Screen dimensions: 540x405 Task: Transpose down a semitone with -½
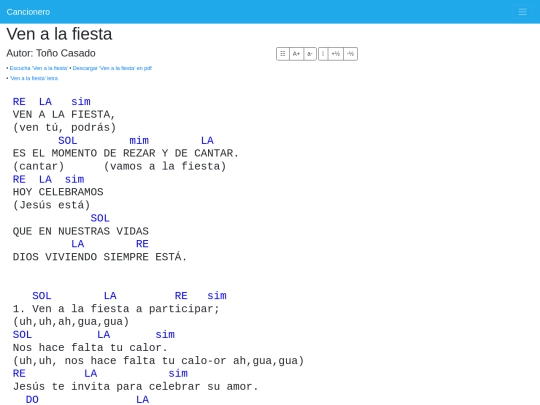click(x=351, y=54)
